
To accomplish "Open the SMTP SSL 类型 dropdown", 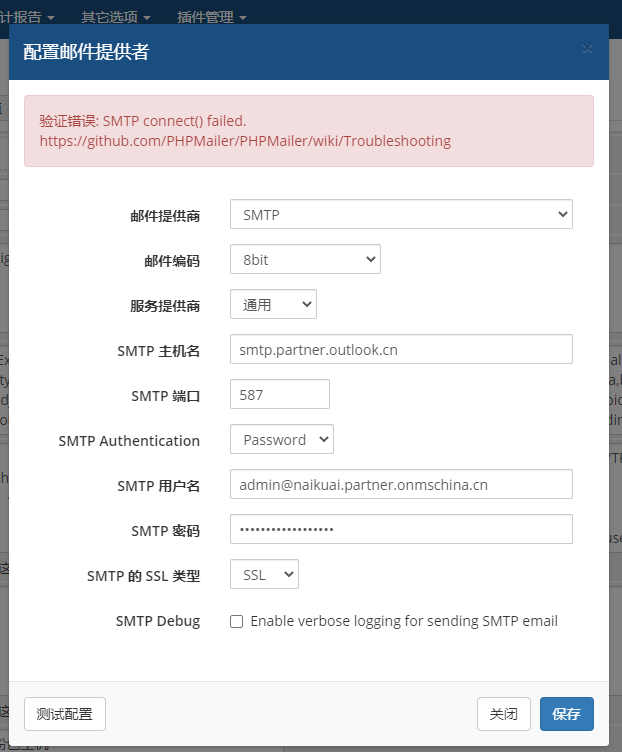I will coord(264,574).
